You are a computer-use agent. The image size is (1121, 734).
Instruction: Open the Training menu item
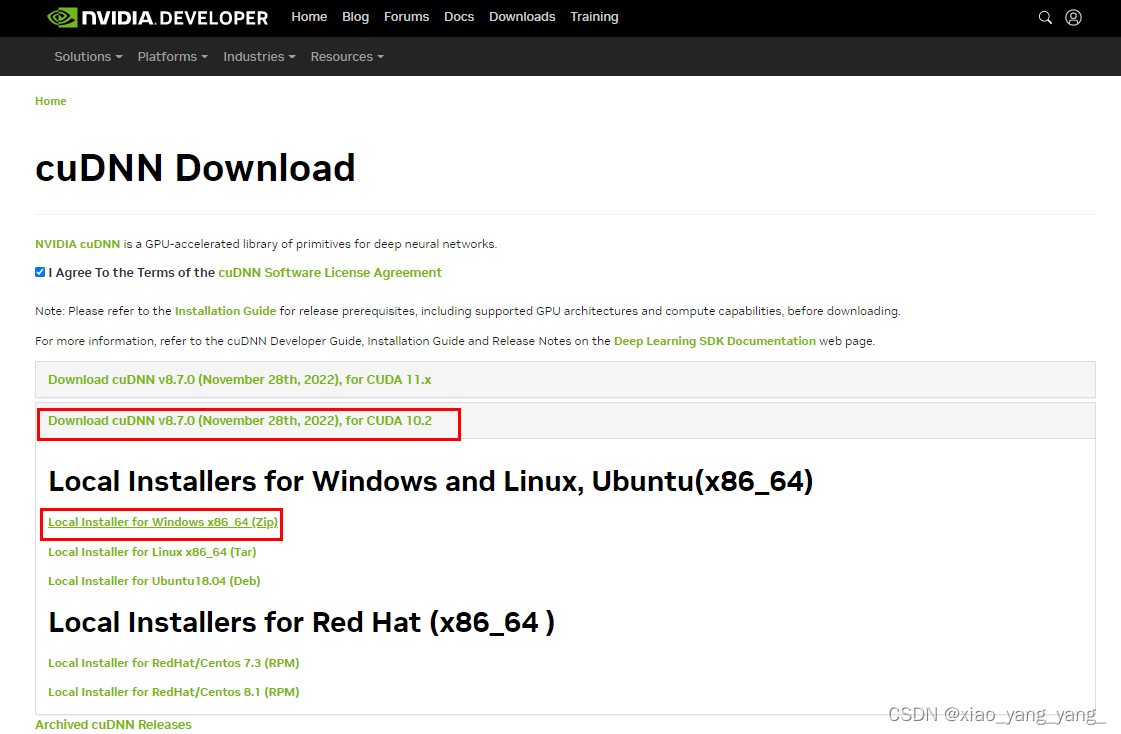pyautogui.click(x=594, y=16)
